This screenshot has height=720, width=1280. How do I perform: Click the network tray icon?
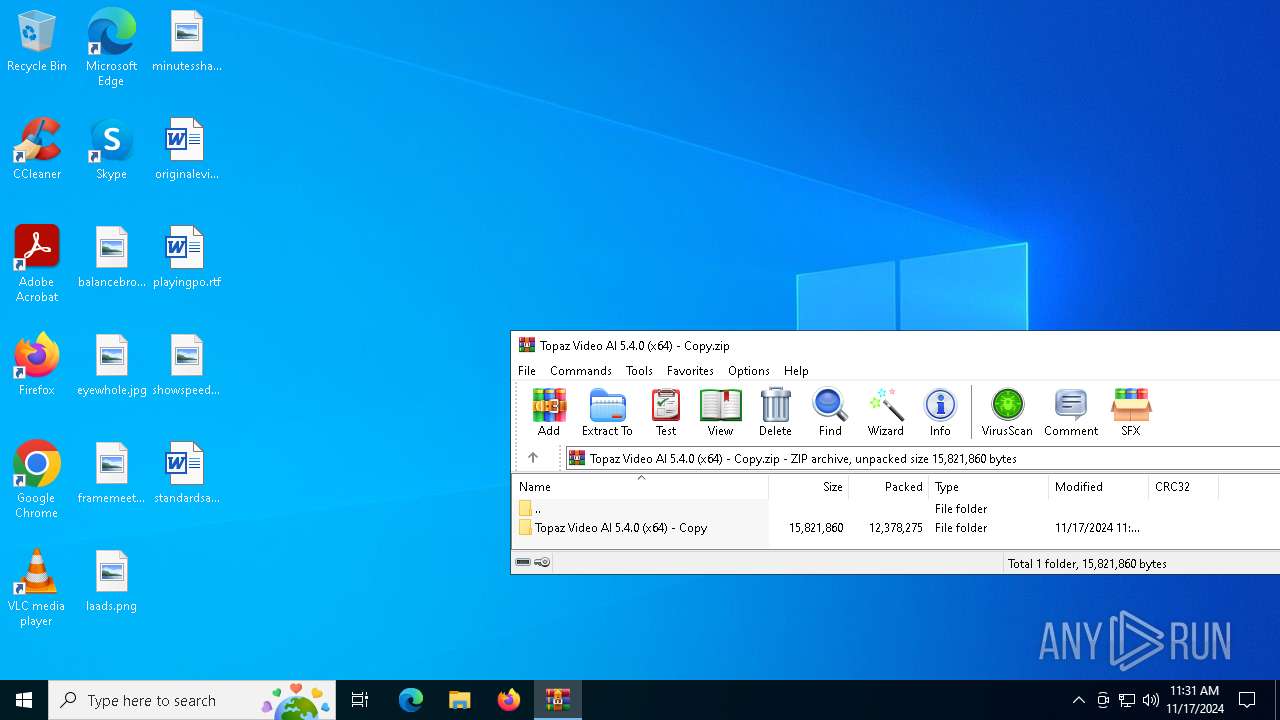1127,700
